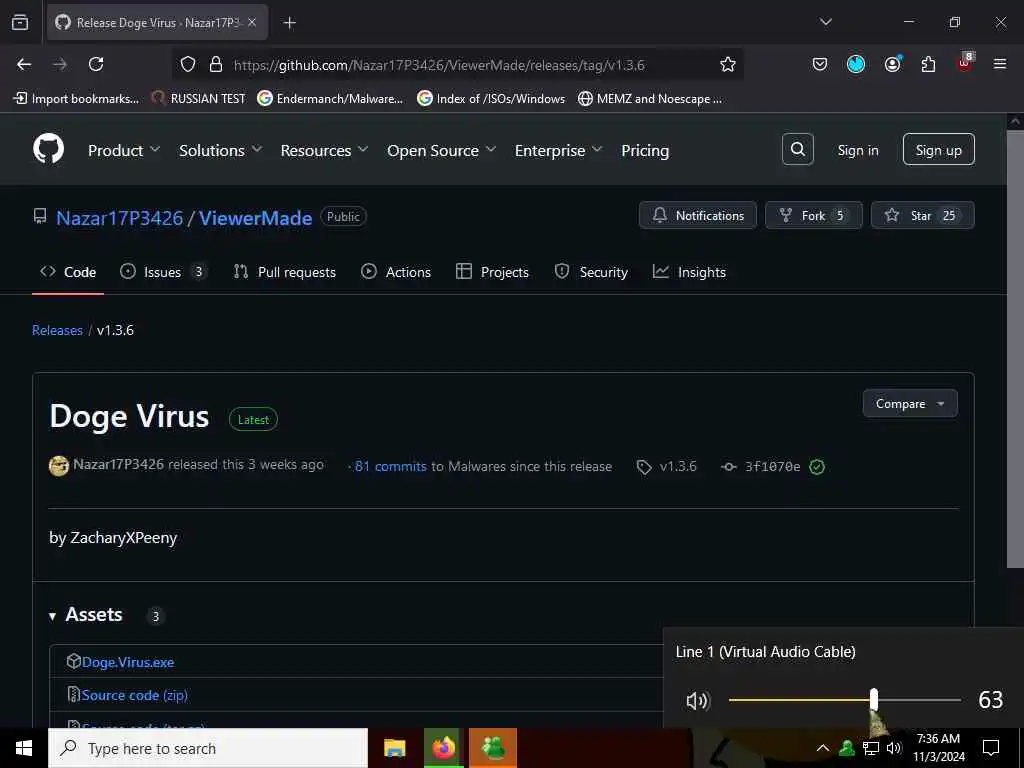Open the Insights tab
Image resolution: width=1024 pixels, height=768 pixels.
pos(689,272)
